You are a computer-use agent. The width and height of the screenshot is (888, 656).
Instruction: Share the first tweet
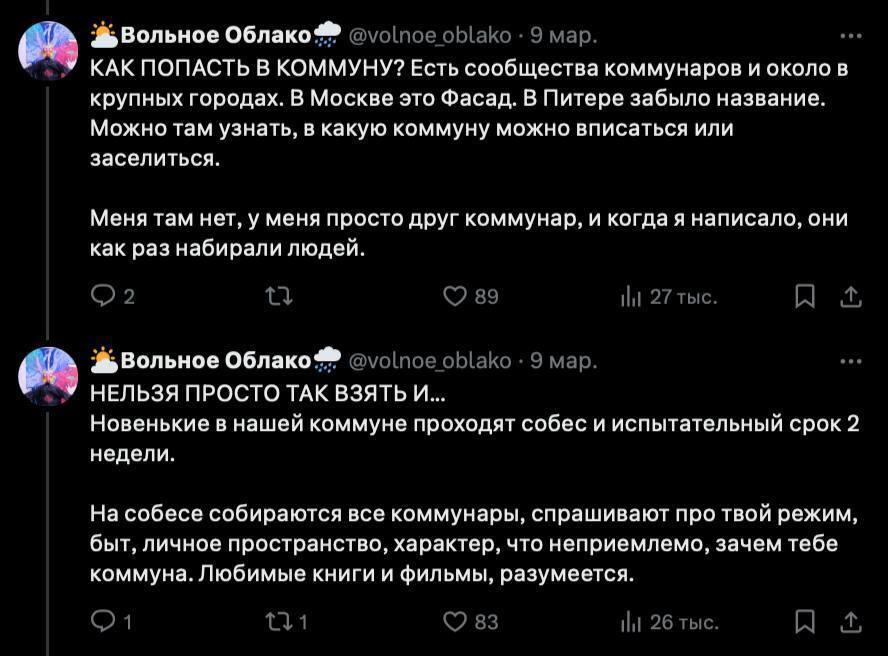coord(850,296)
